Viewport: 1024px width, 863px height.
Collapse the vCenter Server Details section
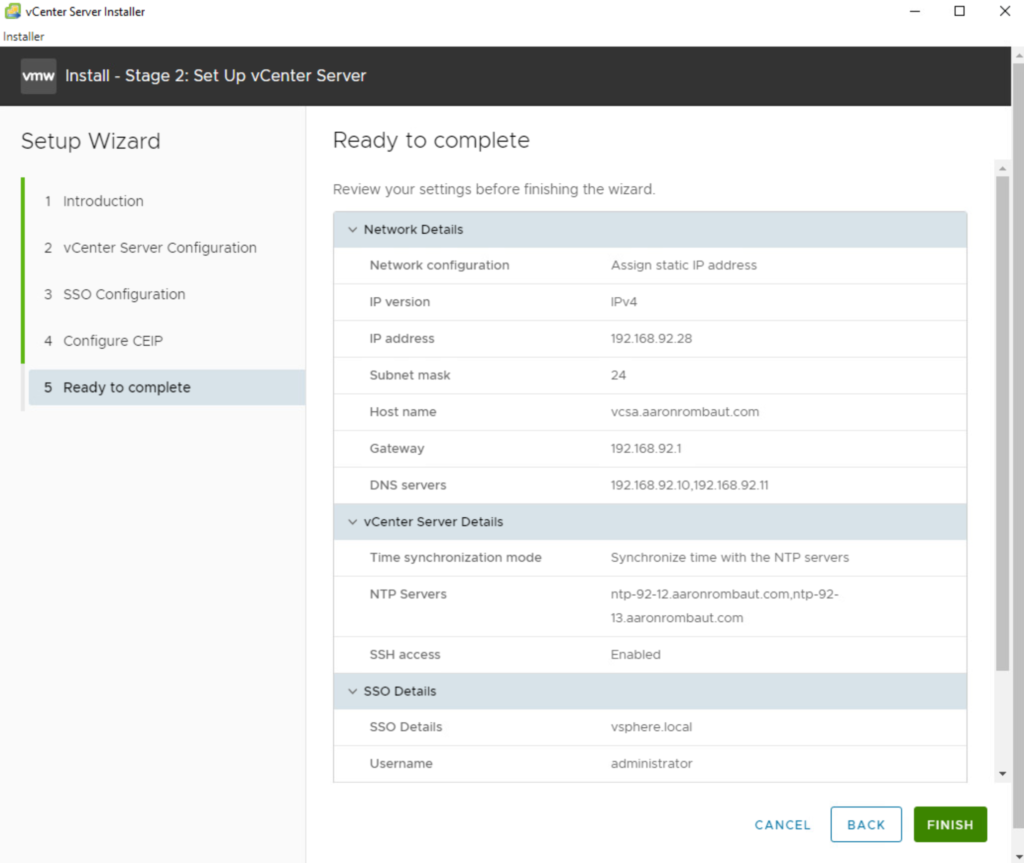coord(352,522)
